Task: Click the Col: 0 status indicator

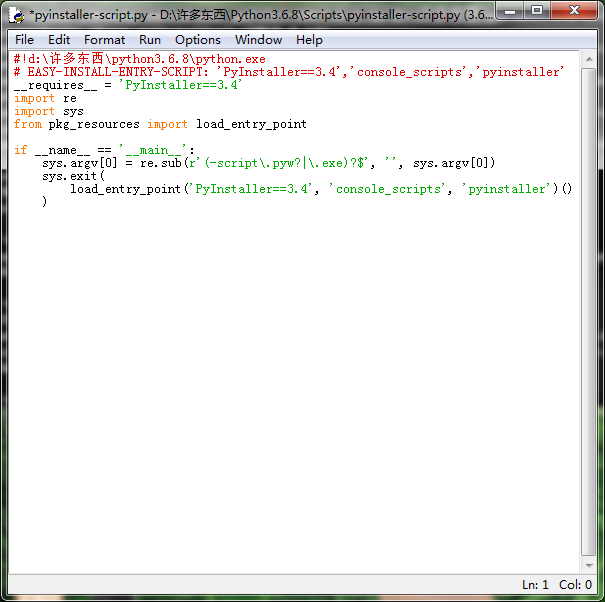Action: coord(575,585)
